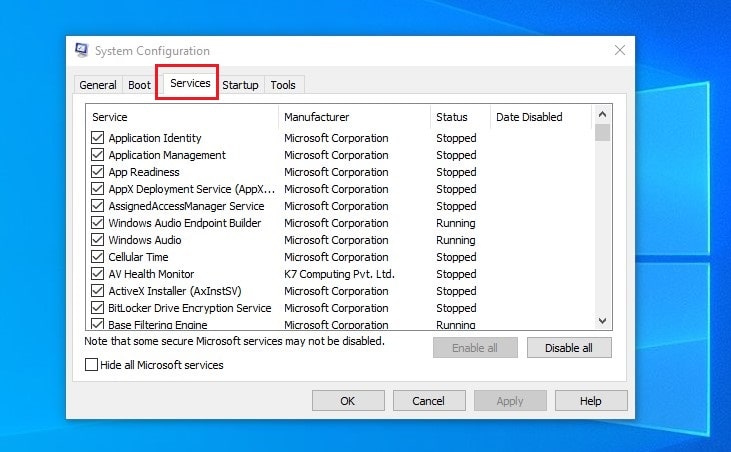The image size is (731, 452).
Task: Click the Apply button
Action: (x=510, y=401)
